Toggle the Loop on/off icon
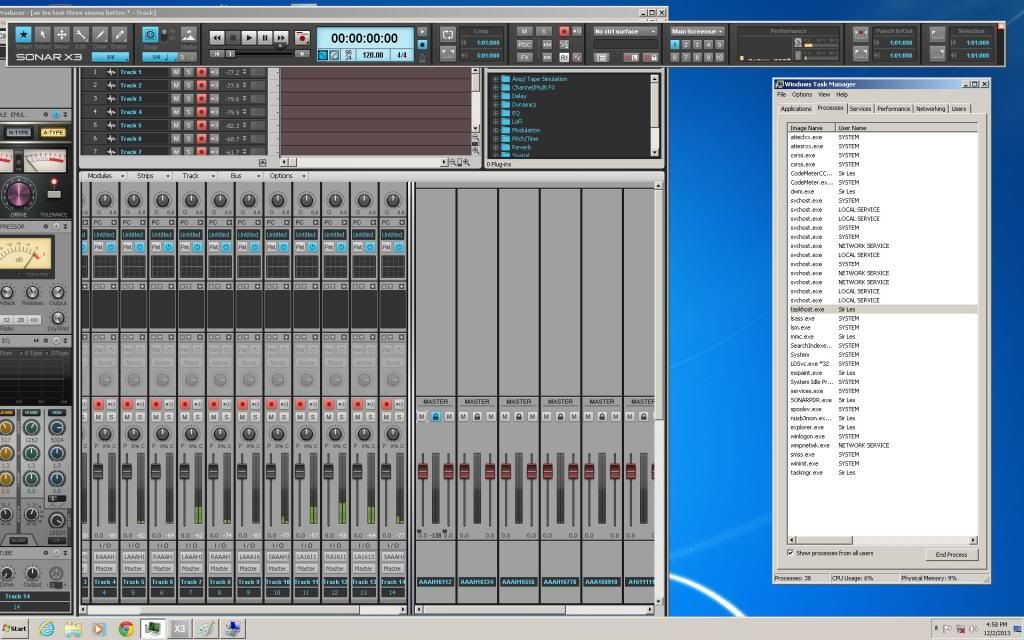 [448, 33]
